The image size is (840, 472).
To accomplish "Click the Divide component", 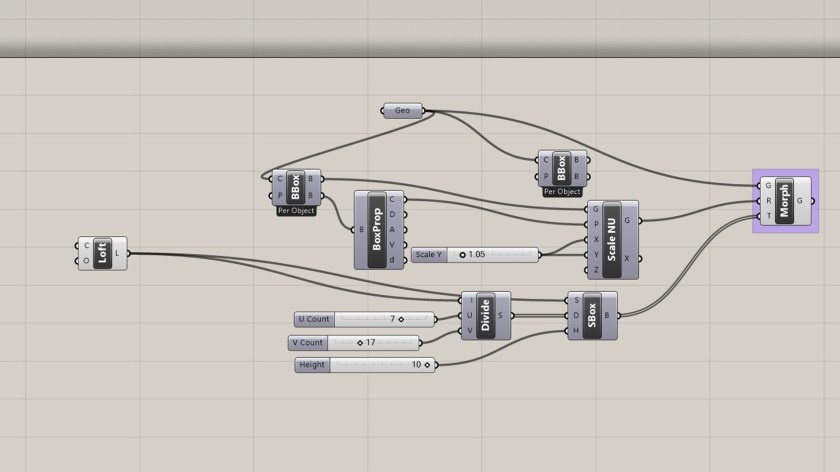I will click(x=485, y=316).
